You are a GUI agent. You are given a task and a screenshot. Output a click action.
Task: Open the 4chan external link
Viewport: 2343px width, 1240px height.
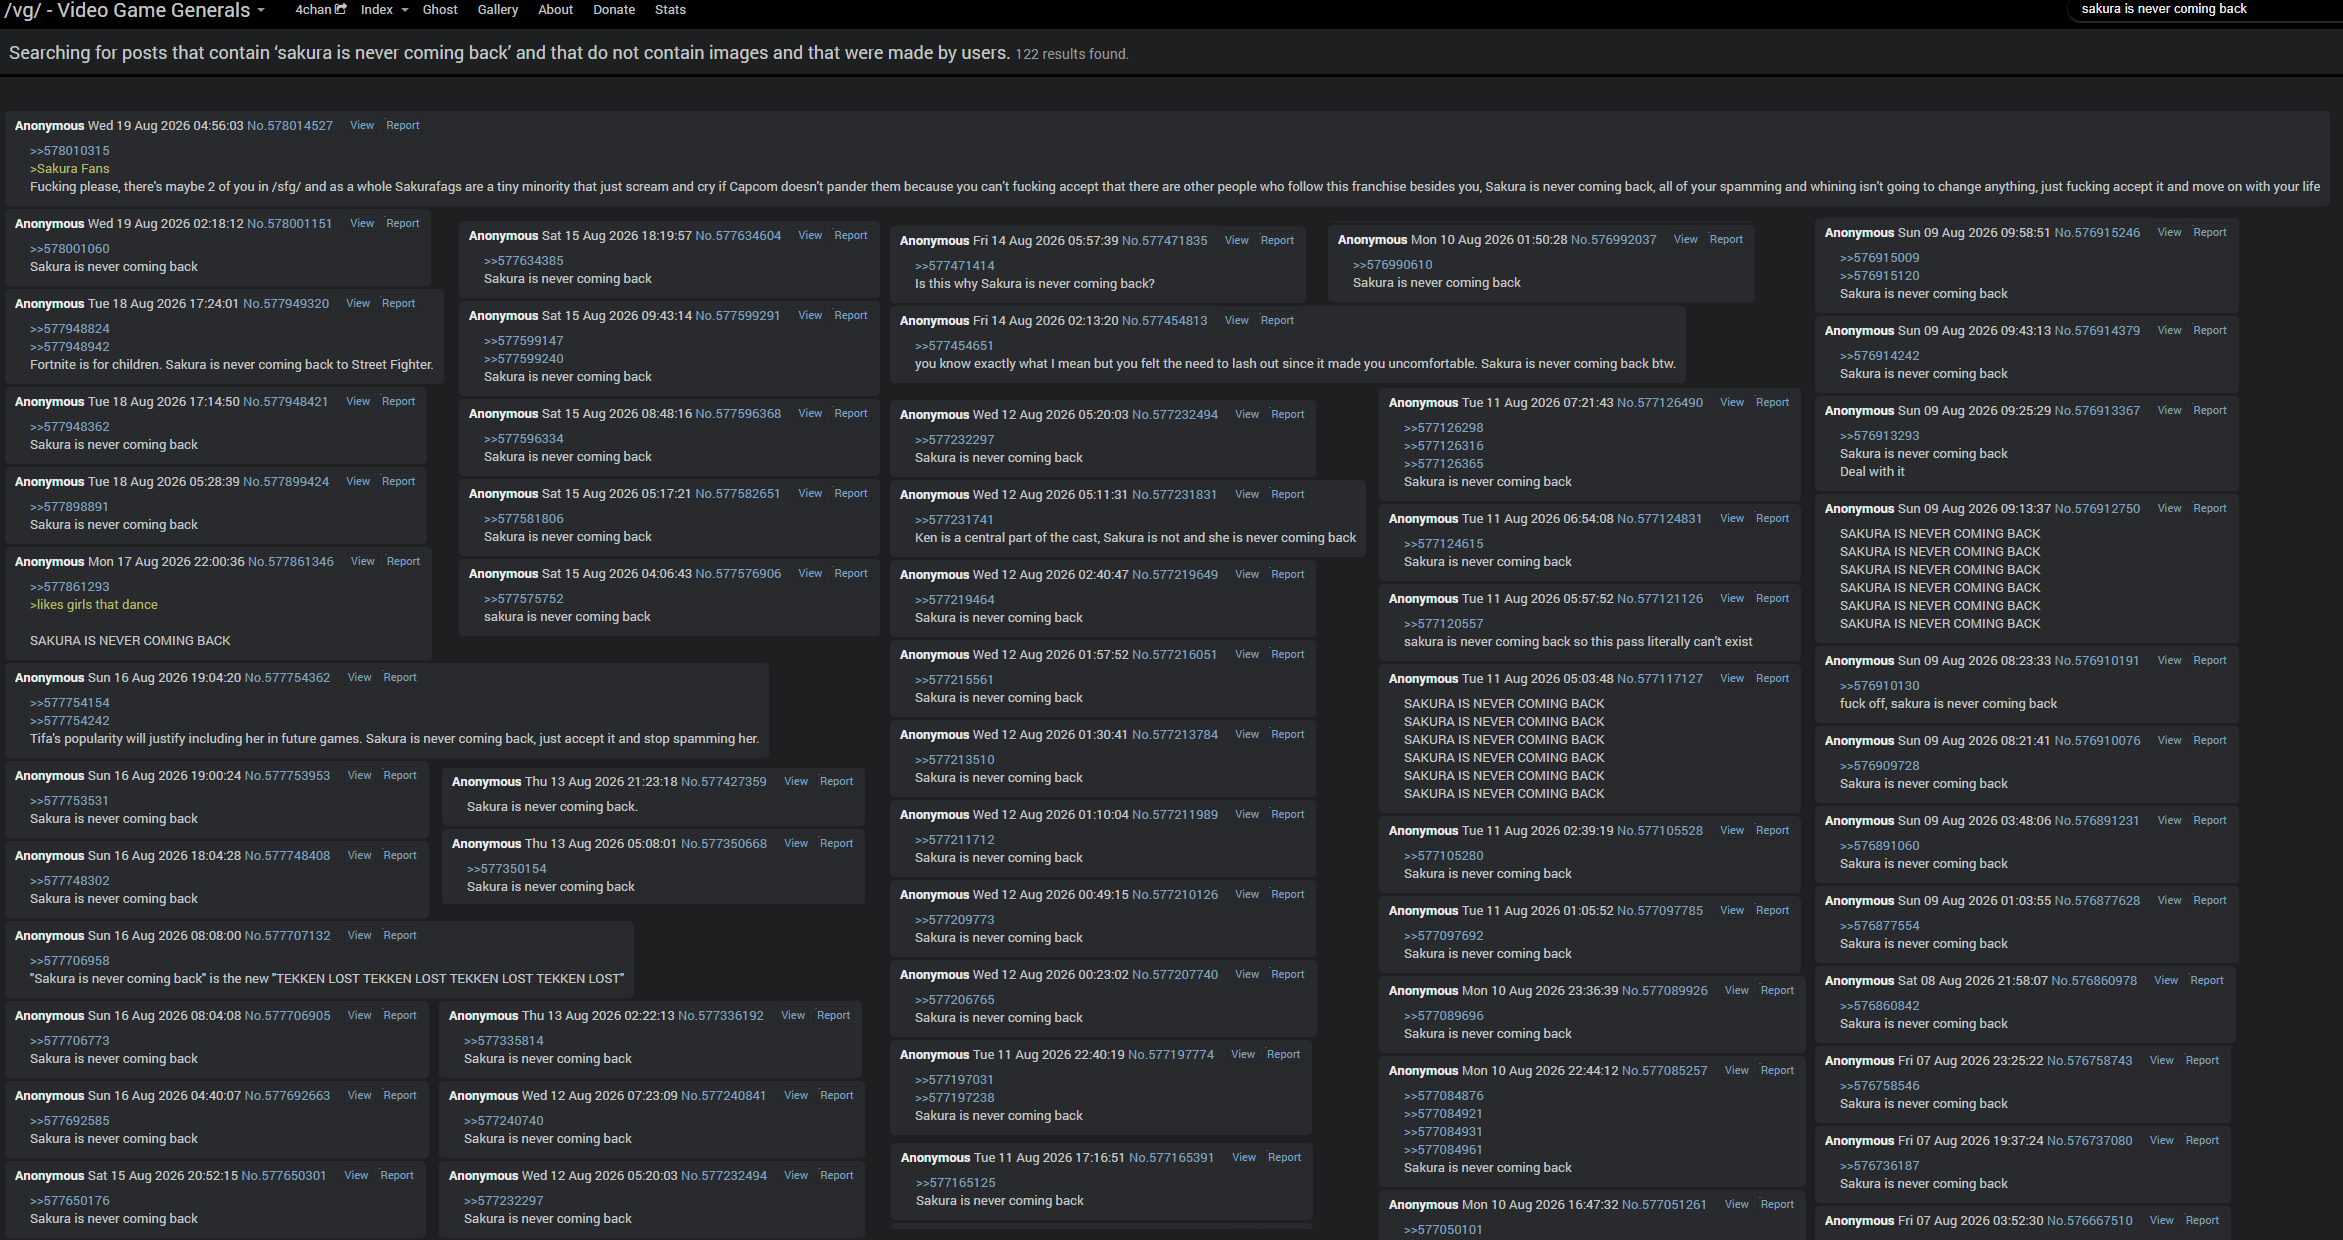[320, 9]
